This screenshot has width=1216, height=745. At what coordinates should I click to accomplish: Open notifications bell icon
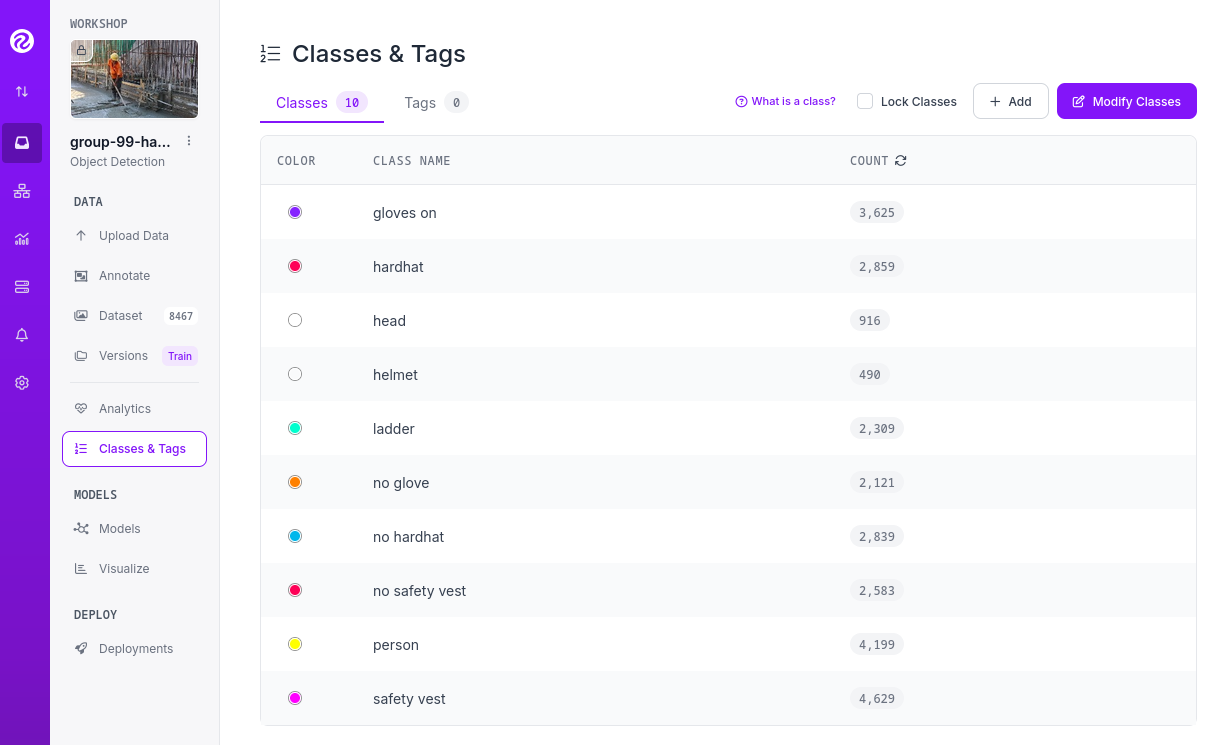(22, 335)
